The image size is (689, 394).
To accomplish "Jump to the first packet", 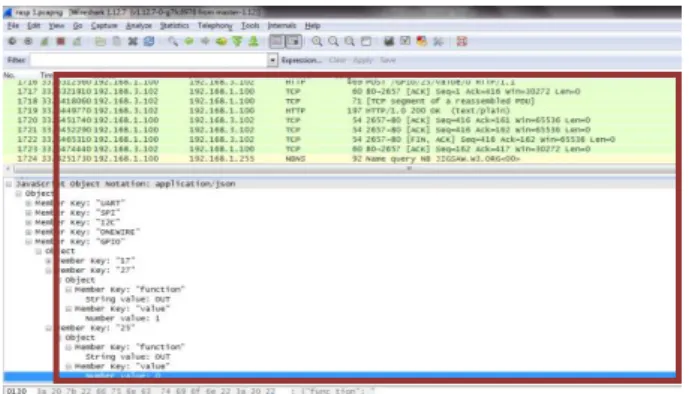I will pyautogui.click(x=237, y=42).
